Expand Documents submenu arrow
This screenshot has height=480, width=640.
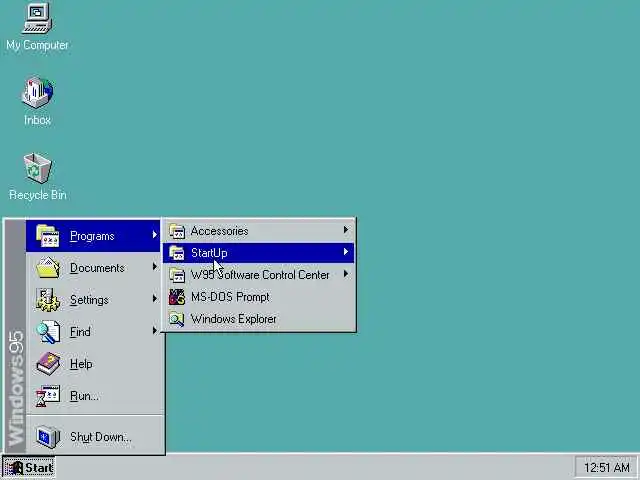point(155,267)
